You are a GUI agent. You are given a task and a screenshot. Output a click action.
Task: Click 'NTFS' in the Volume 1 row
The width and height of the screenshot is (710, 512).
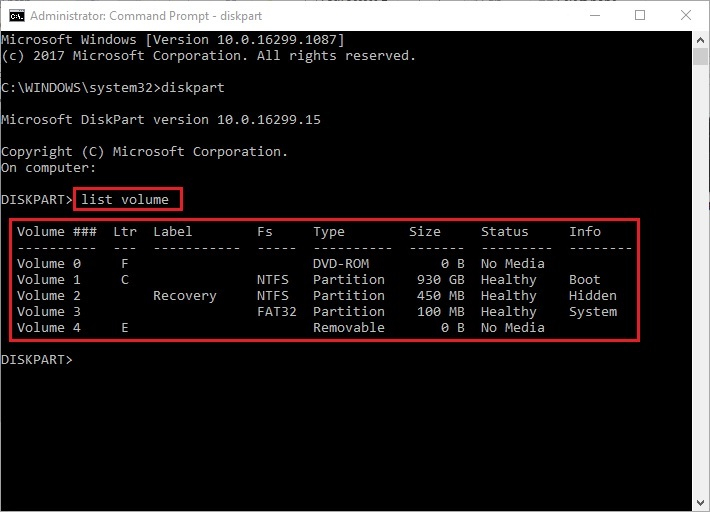coord(273,280)
